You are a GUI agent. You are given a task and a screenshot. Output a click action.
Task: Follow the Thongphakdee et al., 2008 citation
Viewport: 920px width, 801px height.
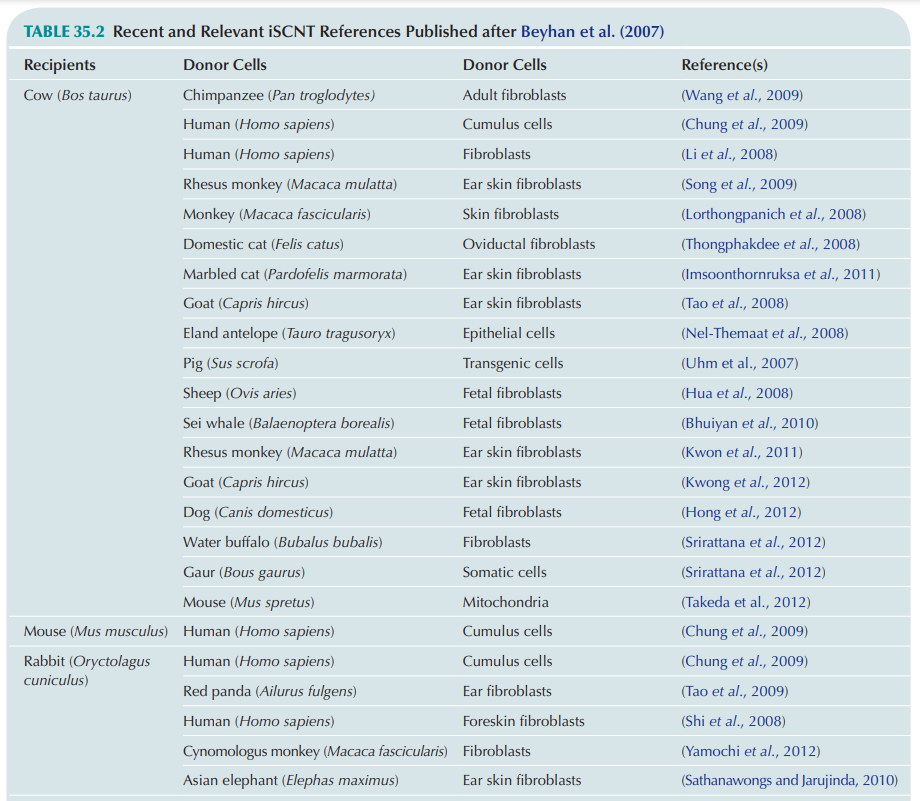coord(770,244)
